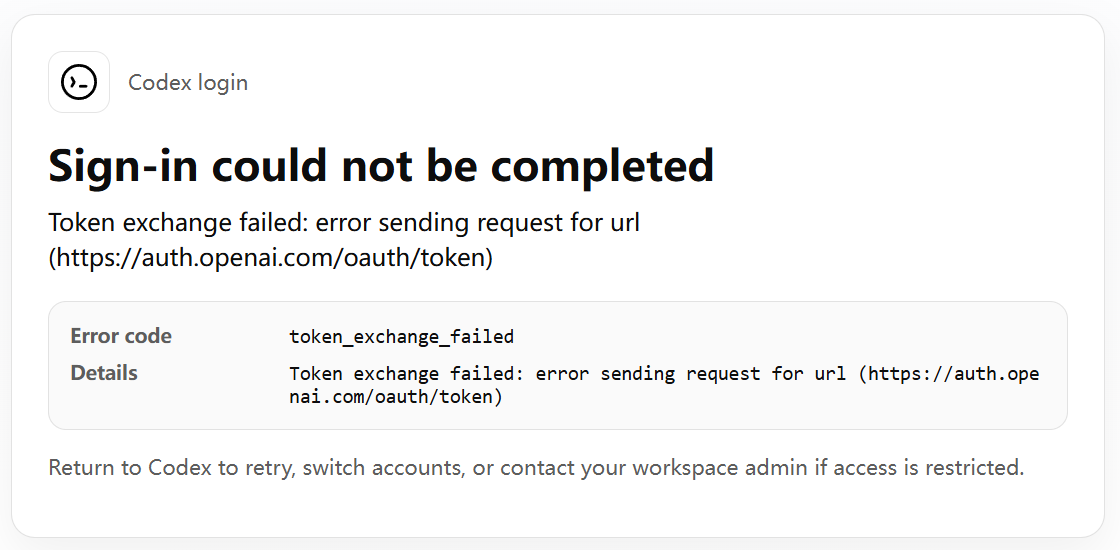The height and width of the screenshot is (550, 1120).
Task: Click the word Codex in the header
Action: 158,82
